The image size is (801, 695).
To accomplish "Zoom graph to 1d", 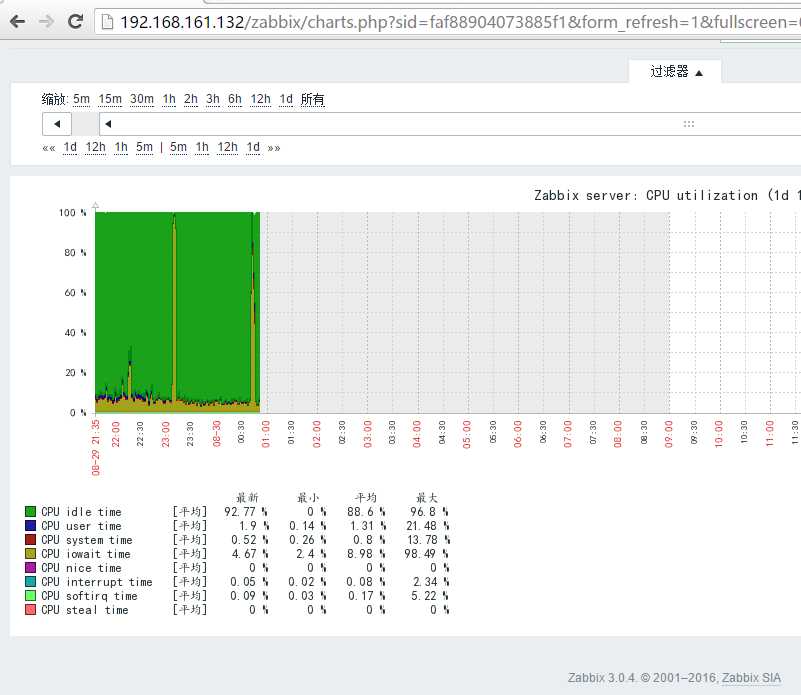I will pyautogui.click(x=286, y=99).
